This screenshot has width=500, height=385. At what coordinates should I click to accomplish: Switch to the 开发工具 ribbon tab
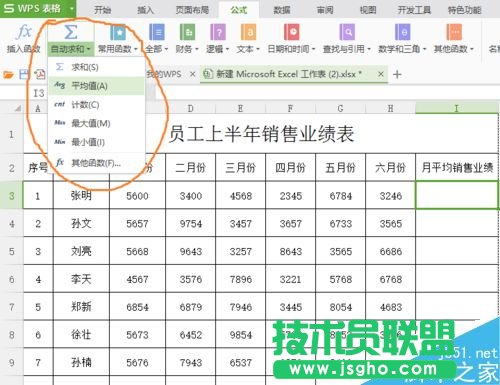[x=414, y=10]
